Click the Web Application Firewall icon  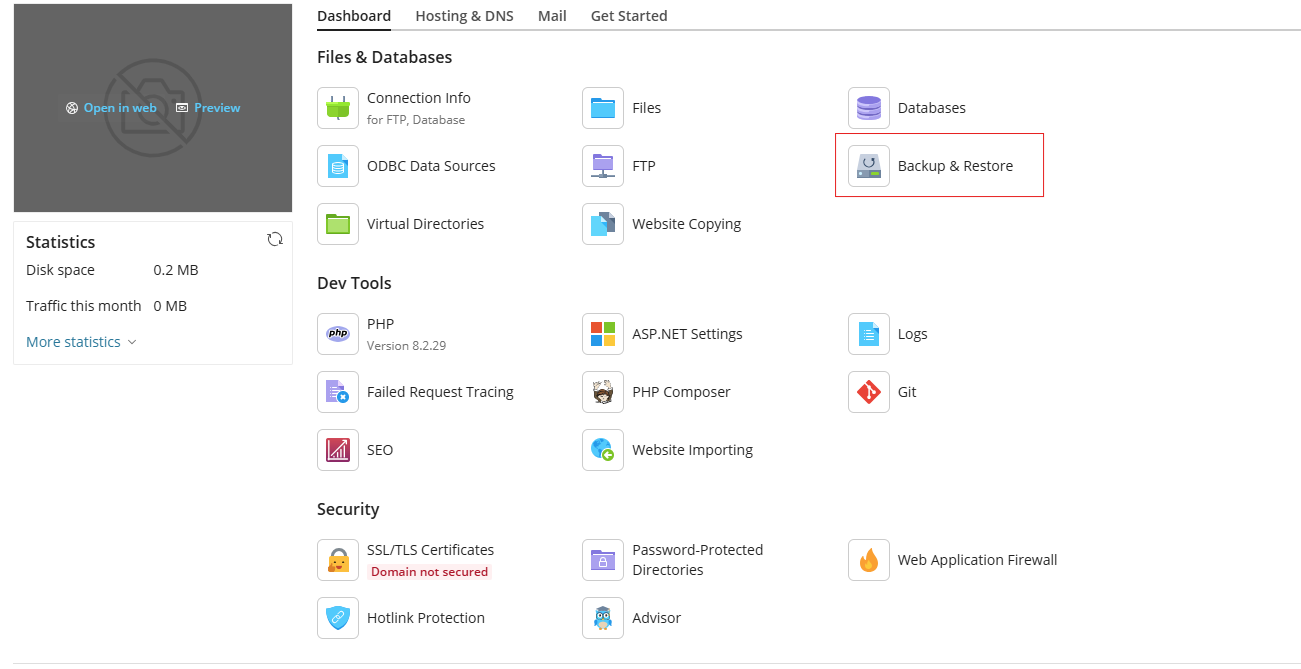(x=868, y=560)
